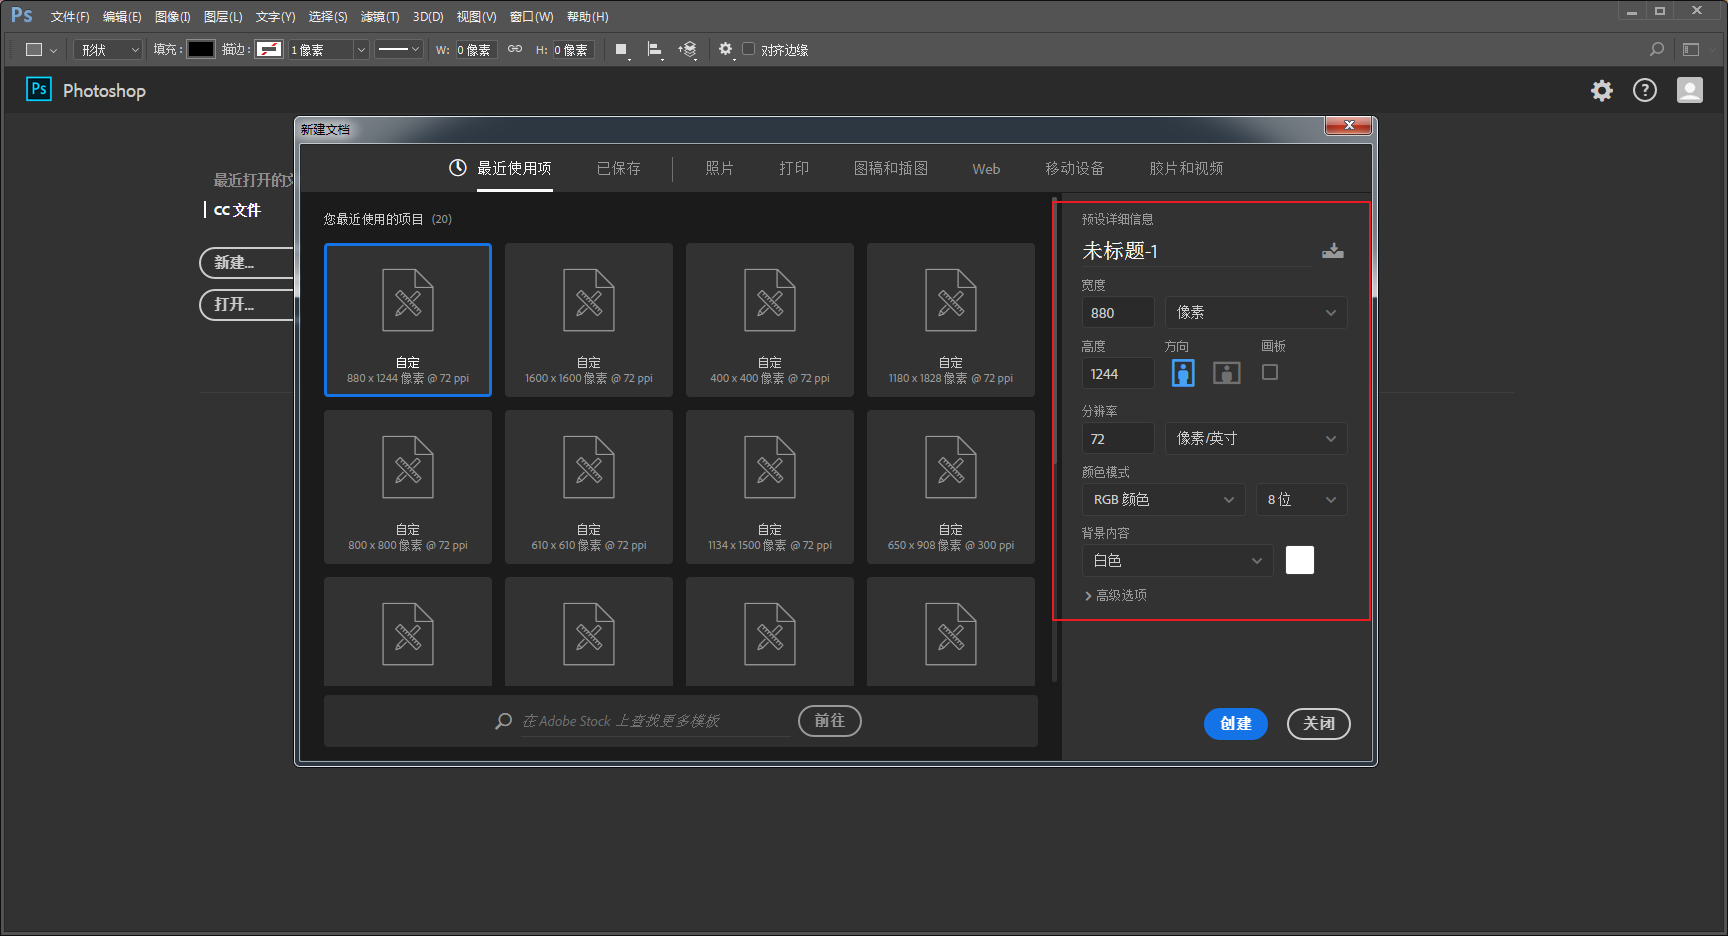The image size is (1728, 936).
Task: Open the 白色 background content dropdown
Action: 1177,560
